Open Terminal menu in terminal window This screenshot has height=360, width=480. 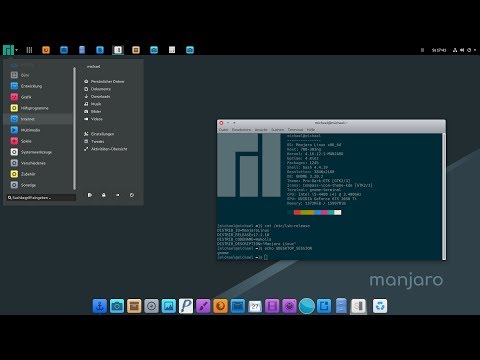click(x=295, y=130)
